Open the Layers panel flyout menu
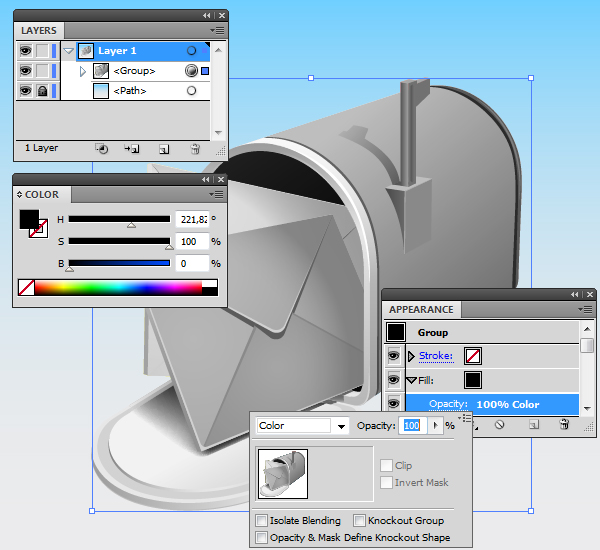Screen dimensions: 600x550 tap(218, 31)
